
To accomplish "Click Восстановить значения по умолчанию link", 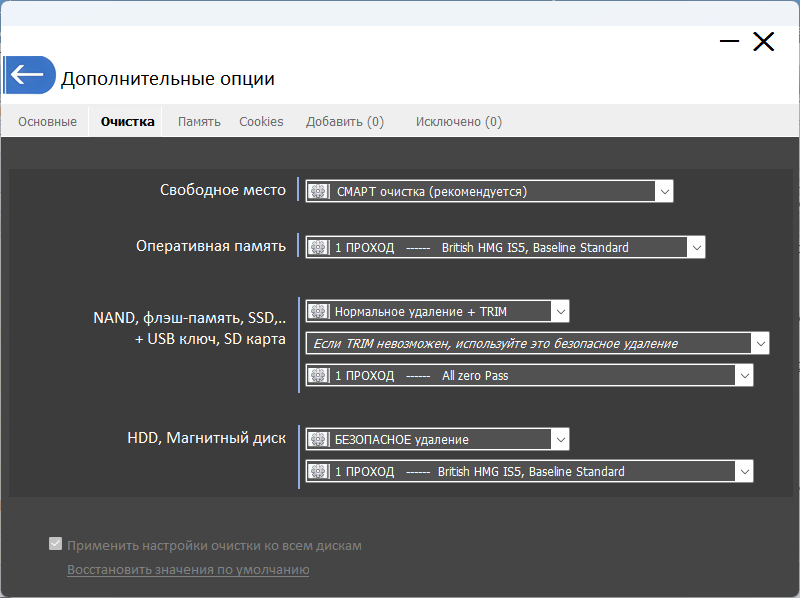I will click(x=188, y=570).
